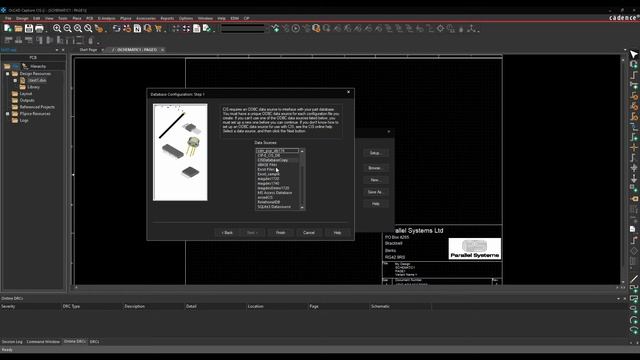
Task: Select the Library folder in project tree
Action: [33, 87]
